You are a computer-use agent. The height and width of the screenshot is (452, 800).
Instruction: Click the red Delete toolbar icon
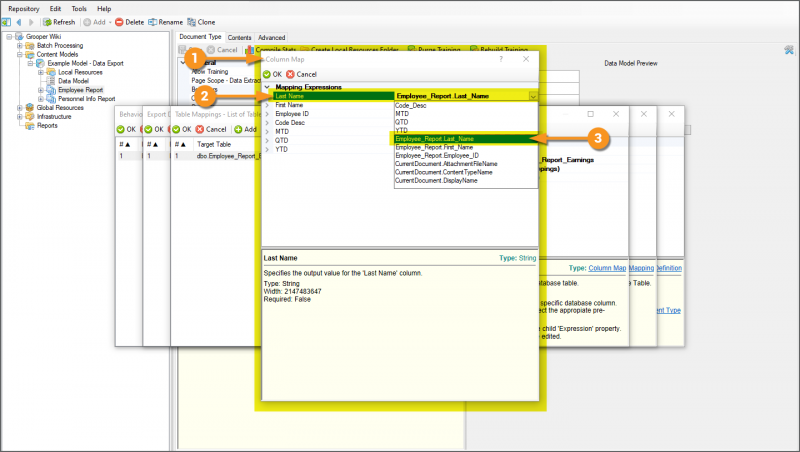click(119, 22)
